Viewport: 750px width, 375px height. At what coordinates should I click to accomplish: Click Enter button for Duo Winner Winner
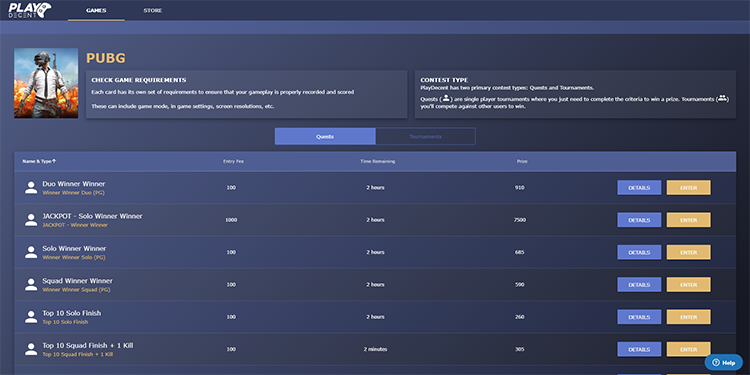pyautogui.click(x=688, y=188)
